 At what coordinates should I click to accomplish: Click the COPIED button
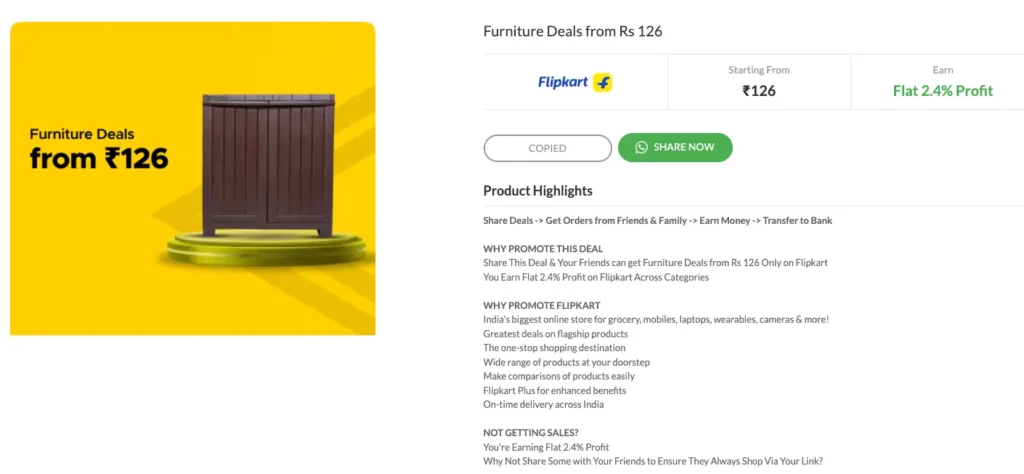[x=547, y=148]
